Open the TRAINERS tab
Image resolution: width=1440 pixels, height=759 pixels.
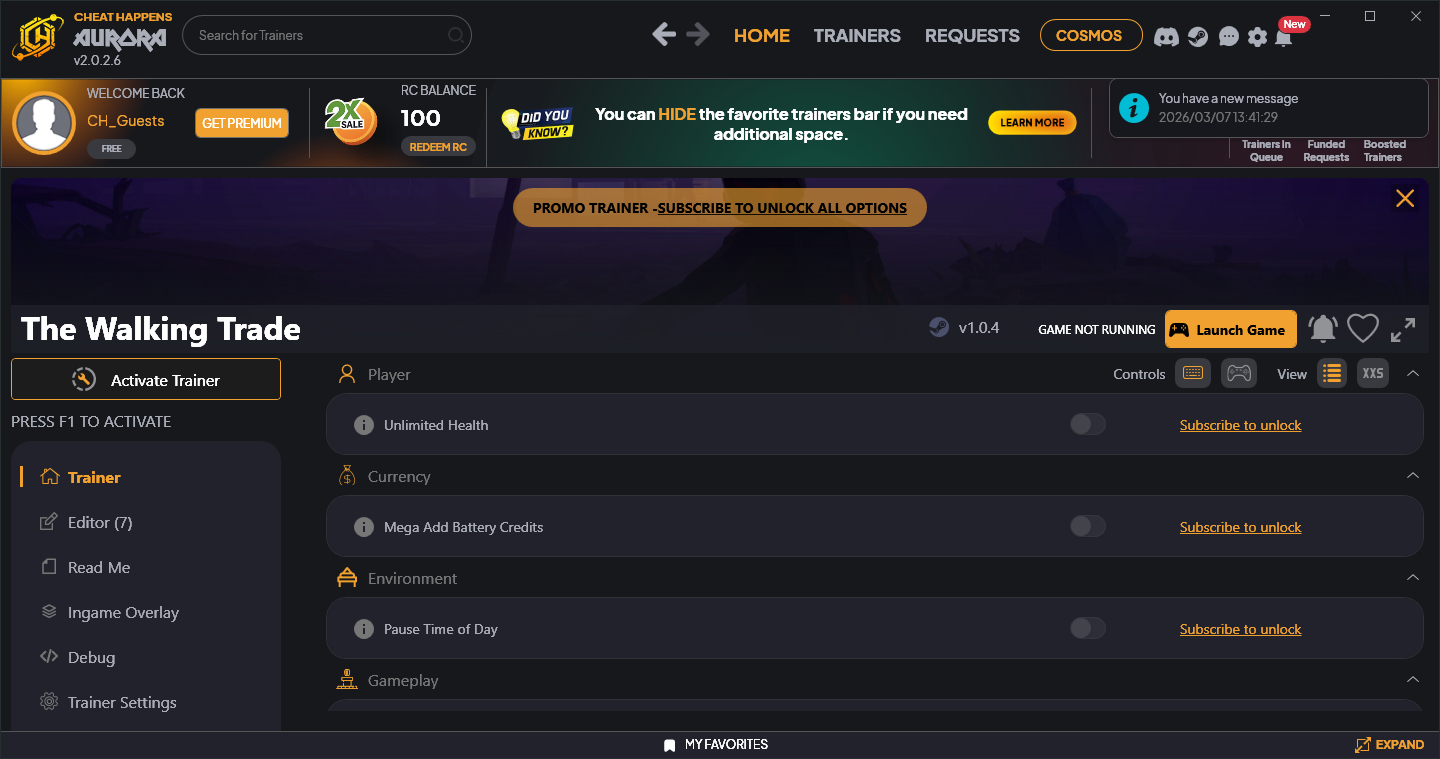(x=857, y=35)
